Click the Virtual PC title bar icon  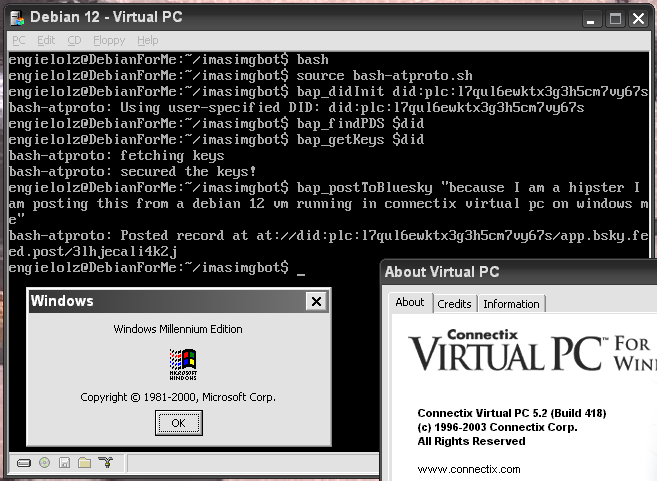click(x=15, y=17)
